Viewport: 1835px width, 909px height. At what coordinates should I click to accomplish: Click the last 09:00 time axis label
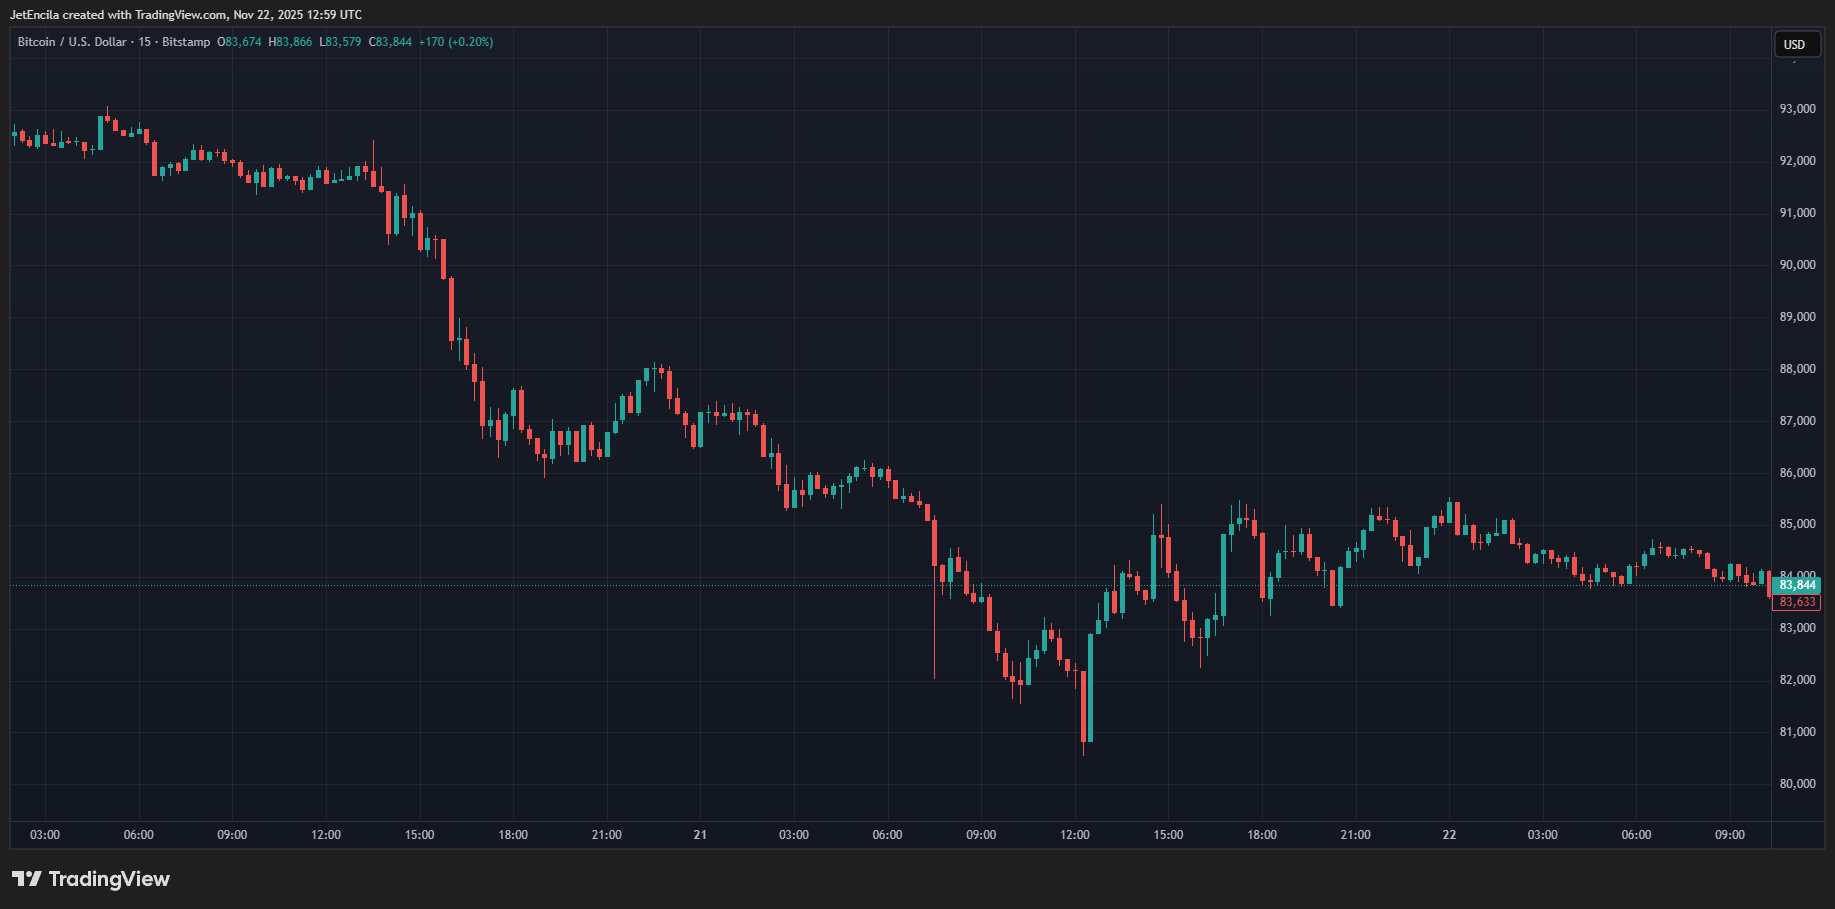tap(1730, 835)
